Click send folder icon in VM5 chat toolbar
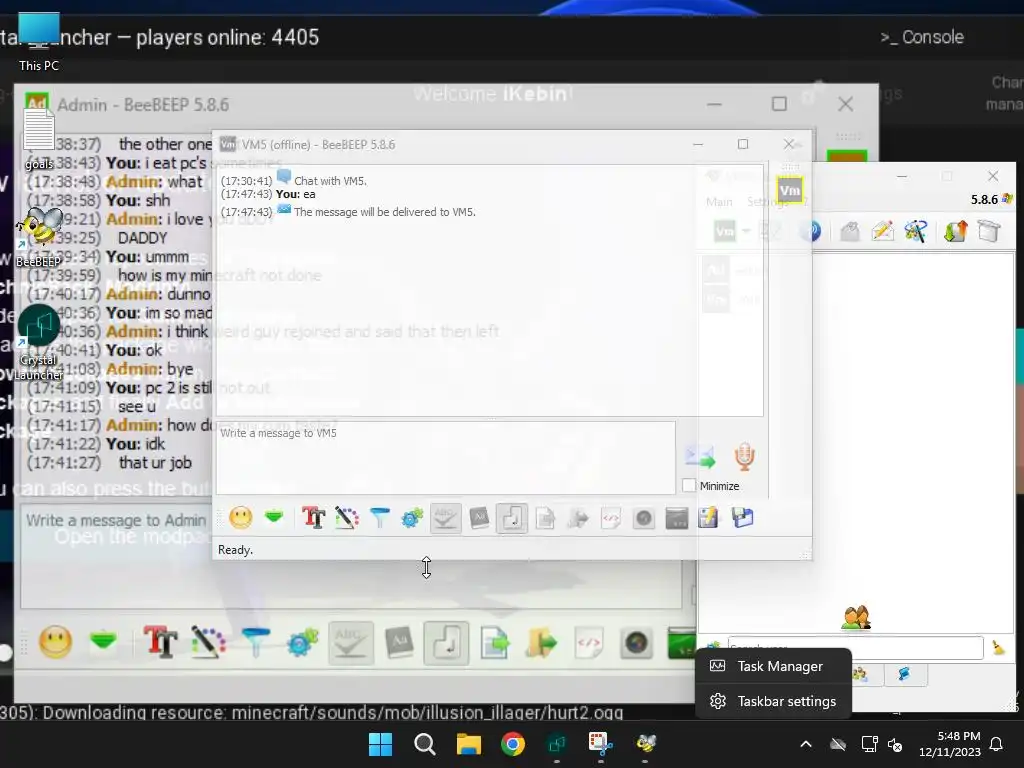1024x768 pixels. 578,519
